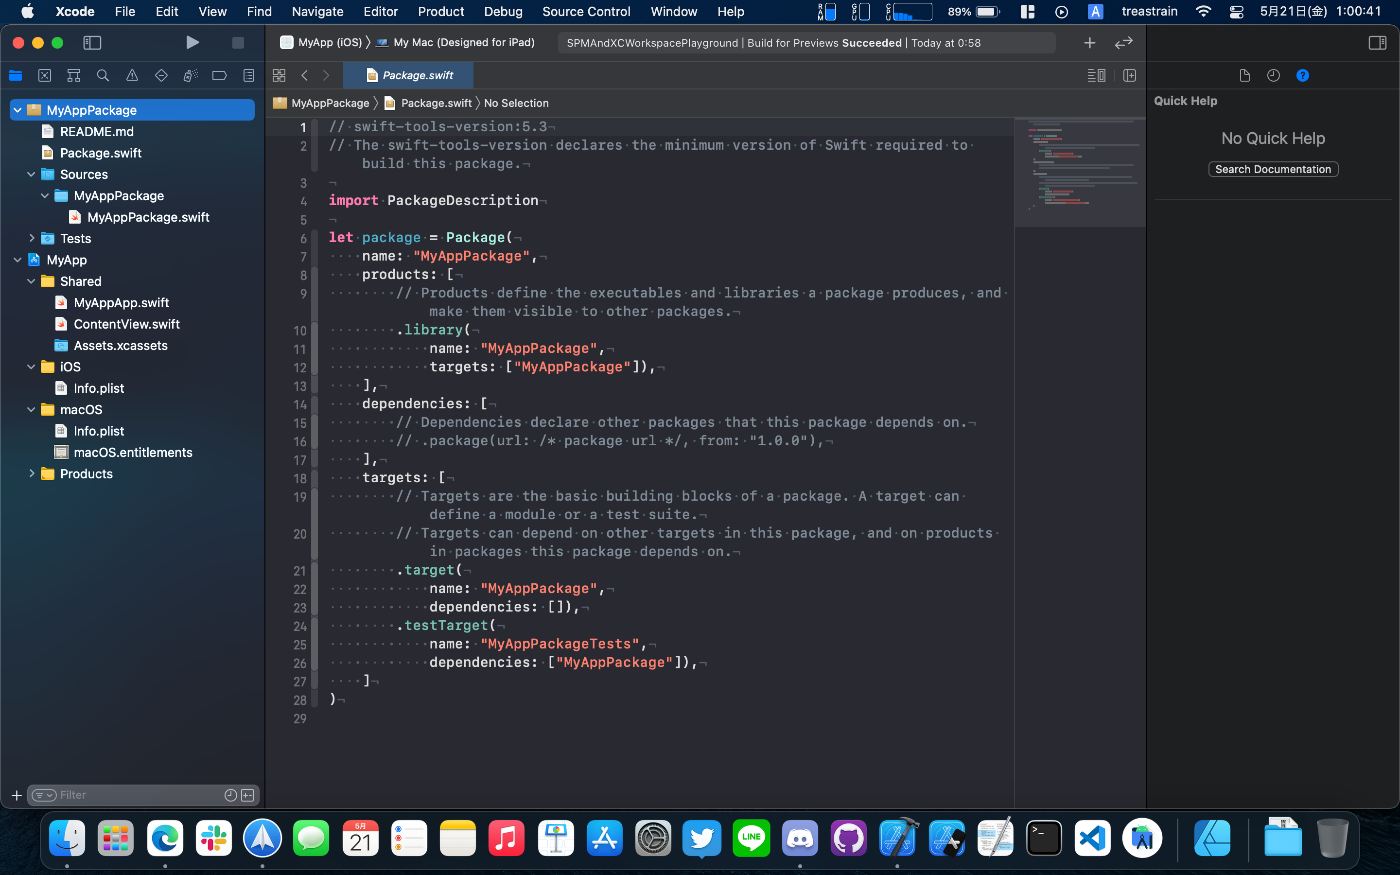Open the Library with plus button
Viewport: 1400px width, 875px height.
point(1090,42)
